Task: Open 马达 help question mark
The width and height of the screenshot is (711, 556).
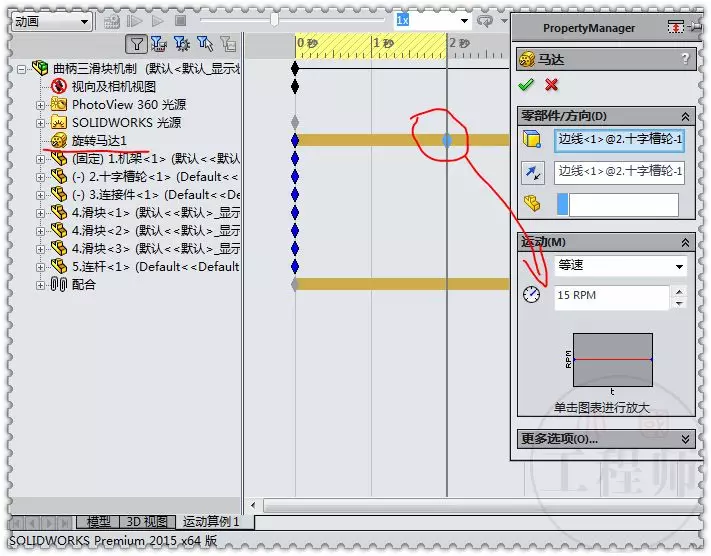Action: [x=685, y=59]
